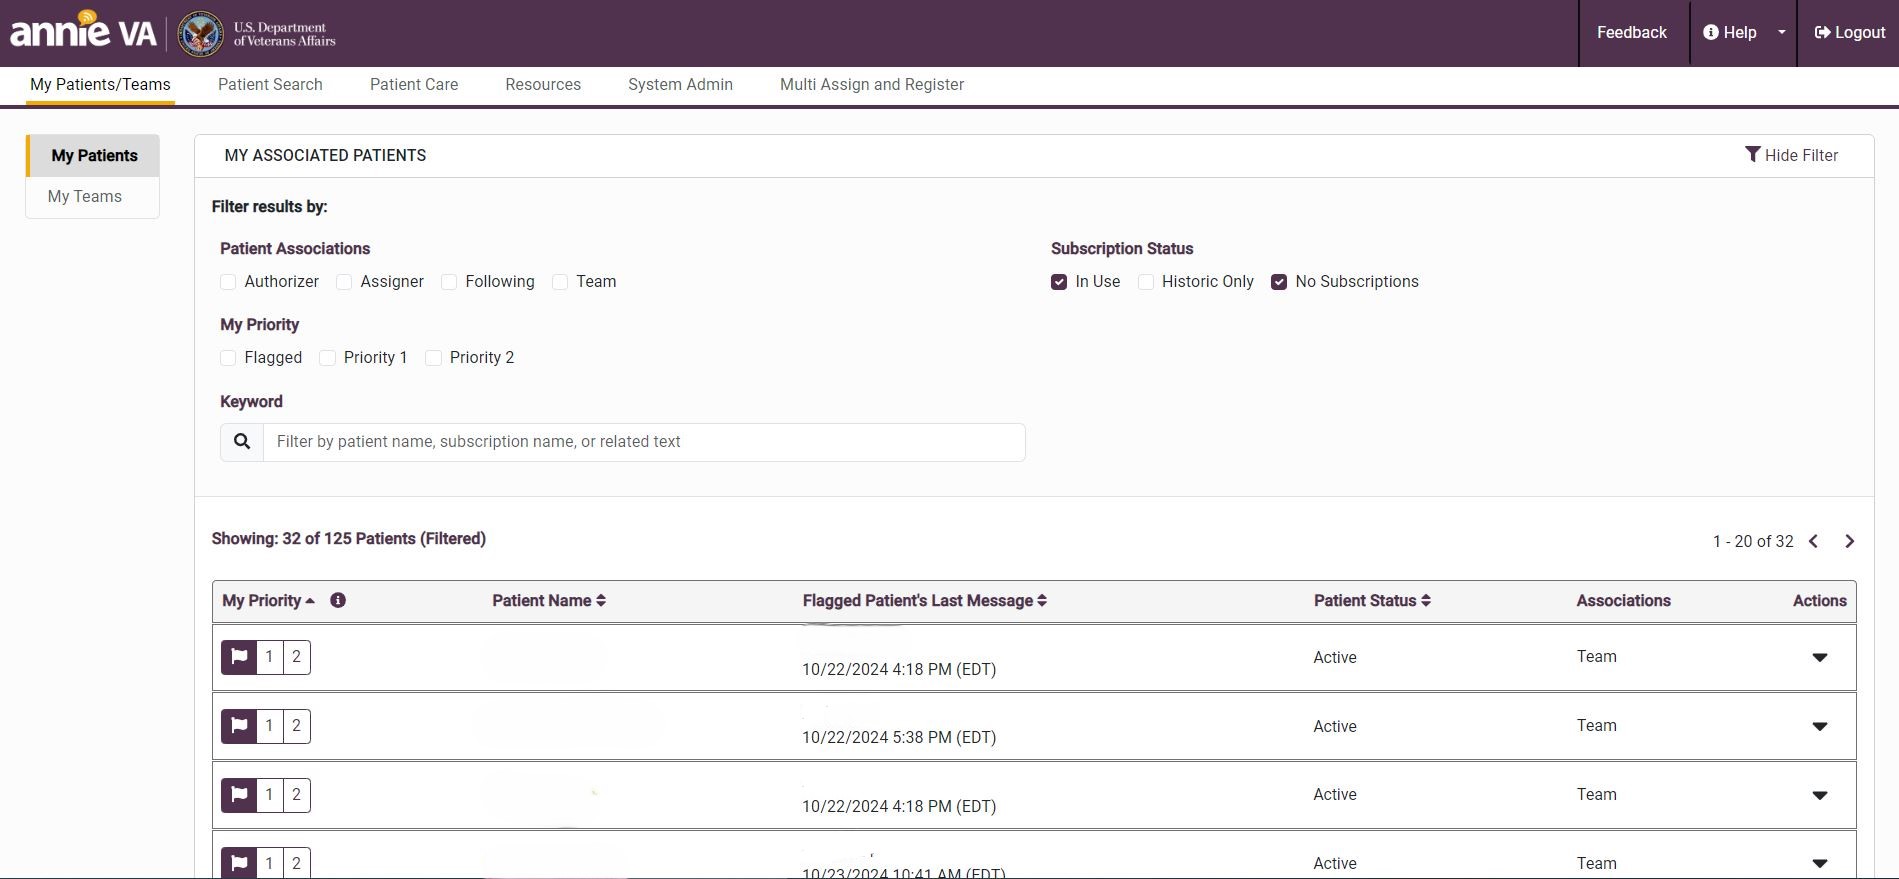Screen dimensions: 1899x879
Task: Go to next page of patients
Action: [x=1849, y=541]
